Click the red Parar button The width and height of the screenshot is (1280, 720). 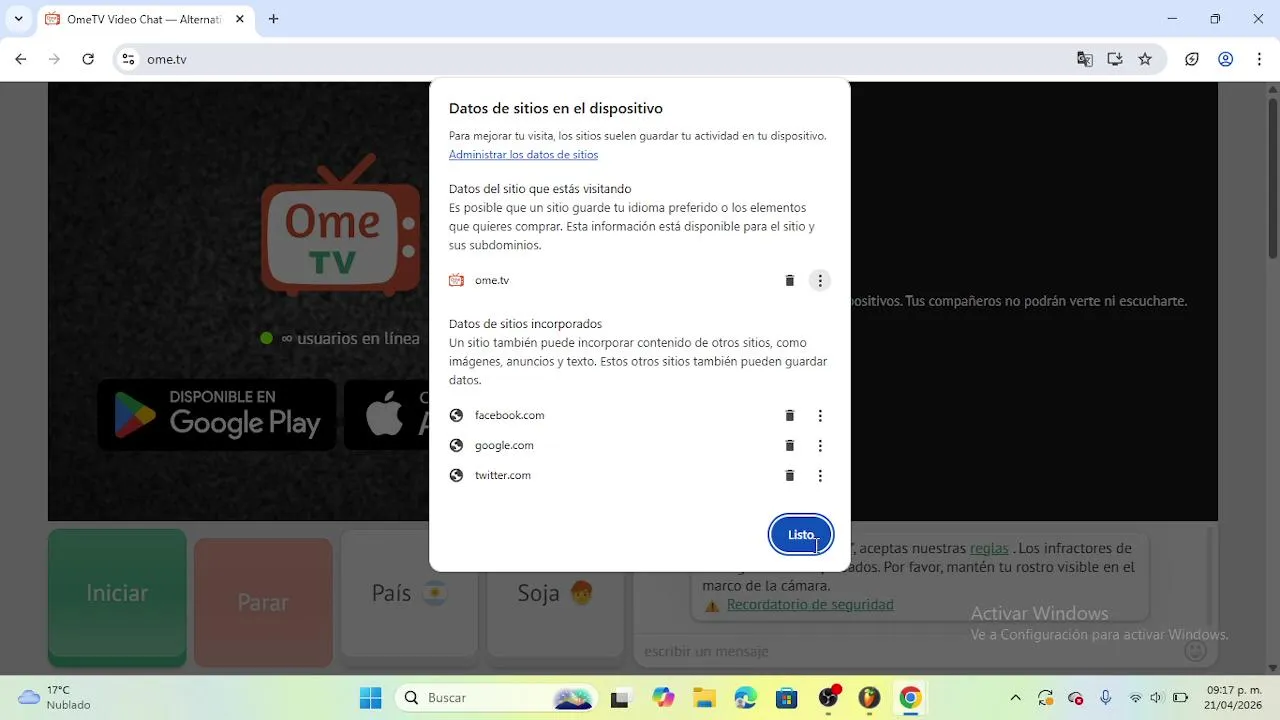(x=263, y=602)
